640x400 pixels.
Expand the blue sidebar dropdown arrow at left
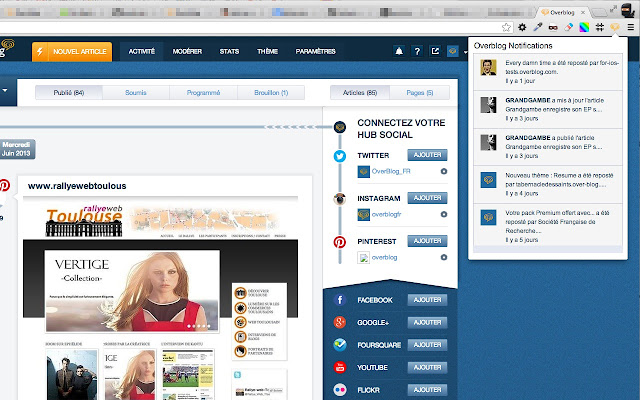[5, 90]
